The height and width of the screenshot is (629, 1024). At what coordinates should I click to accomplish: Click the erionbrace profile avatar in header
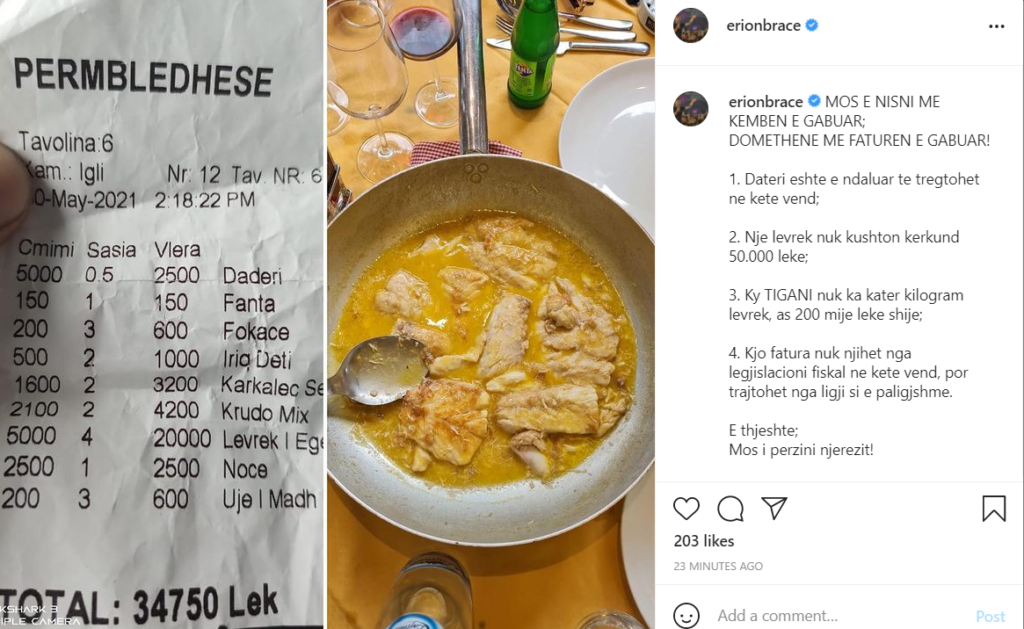pos(691,26)
